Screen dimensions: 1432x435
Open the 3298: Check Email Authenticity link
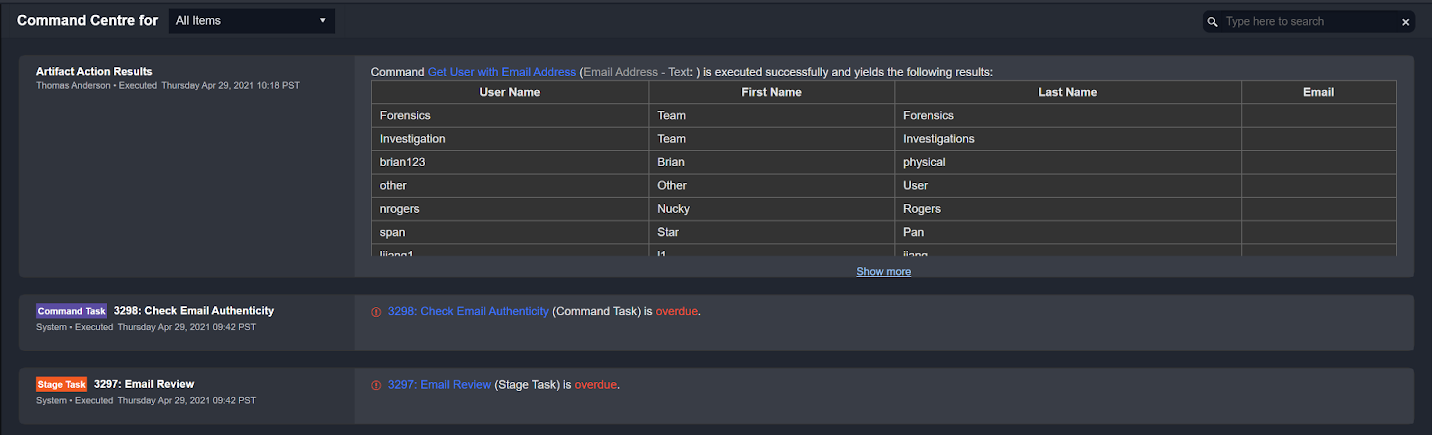coord(468,311)
